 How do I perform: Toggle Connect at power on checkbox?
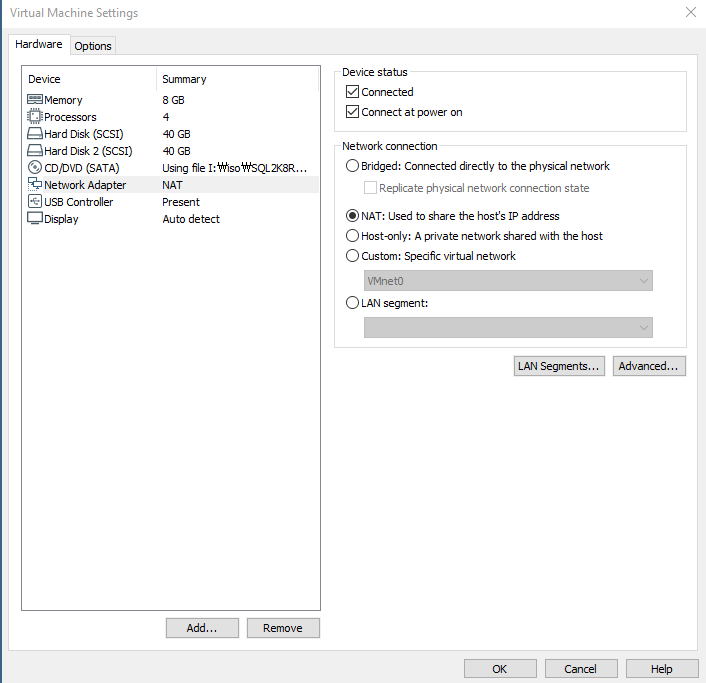352,112
